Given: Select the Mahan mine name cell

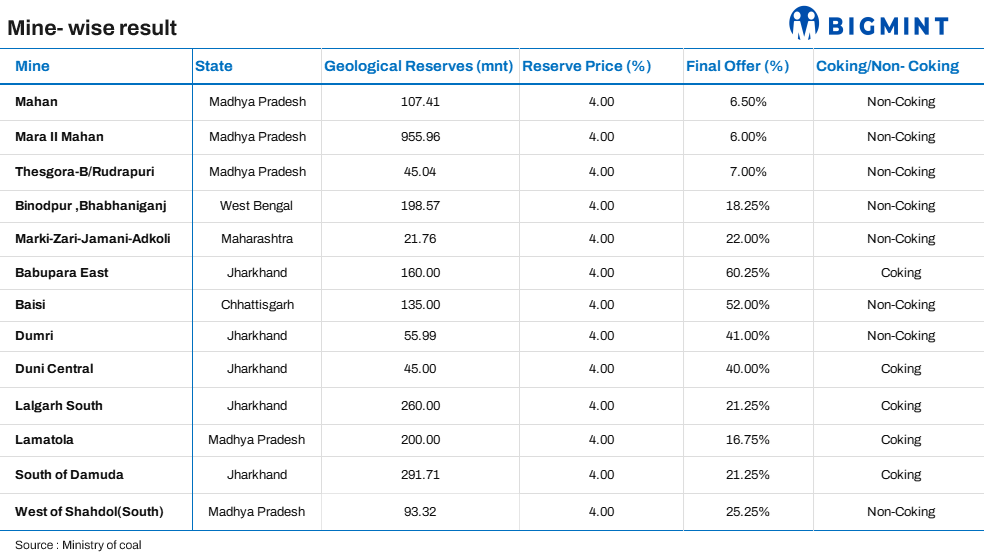Looking at the screenshot, I should click(36, 102).
